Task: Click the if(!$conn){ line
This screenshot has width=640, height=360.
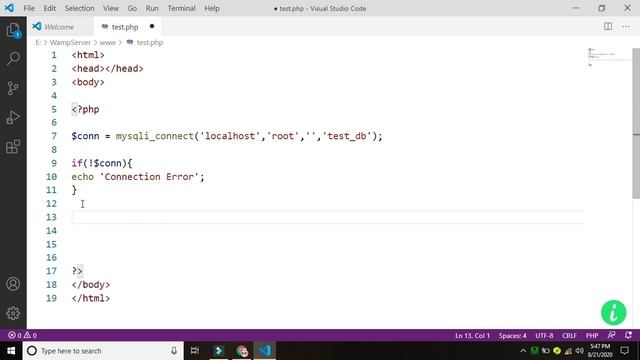Action: coord(102,163)
